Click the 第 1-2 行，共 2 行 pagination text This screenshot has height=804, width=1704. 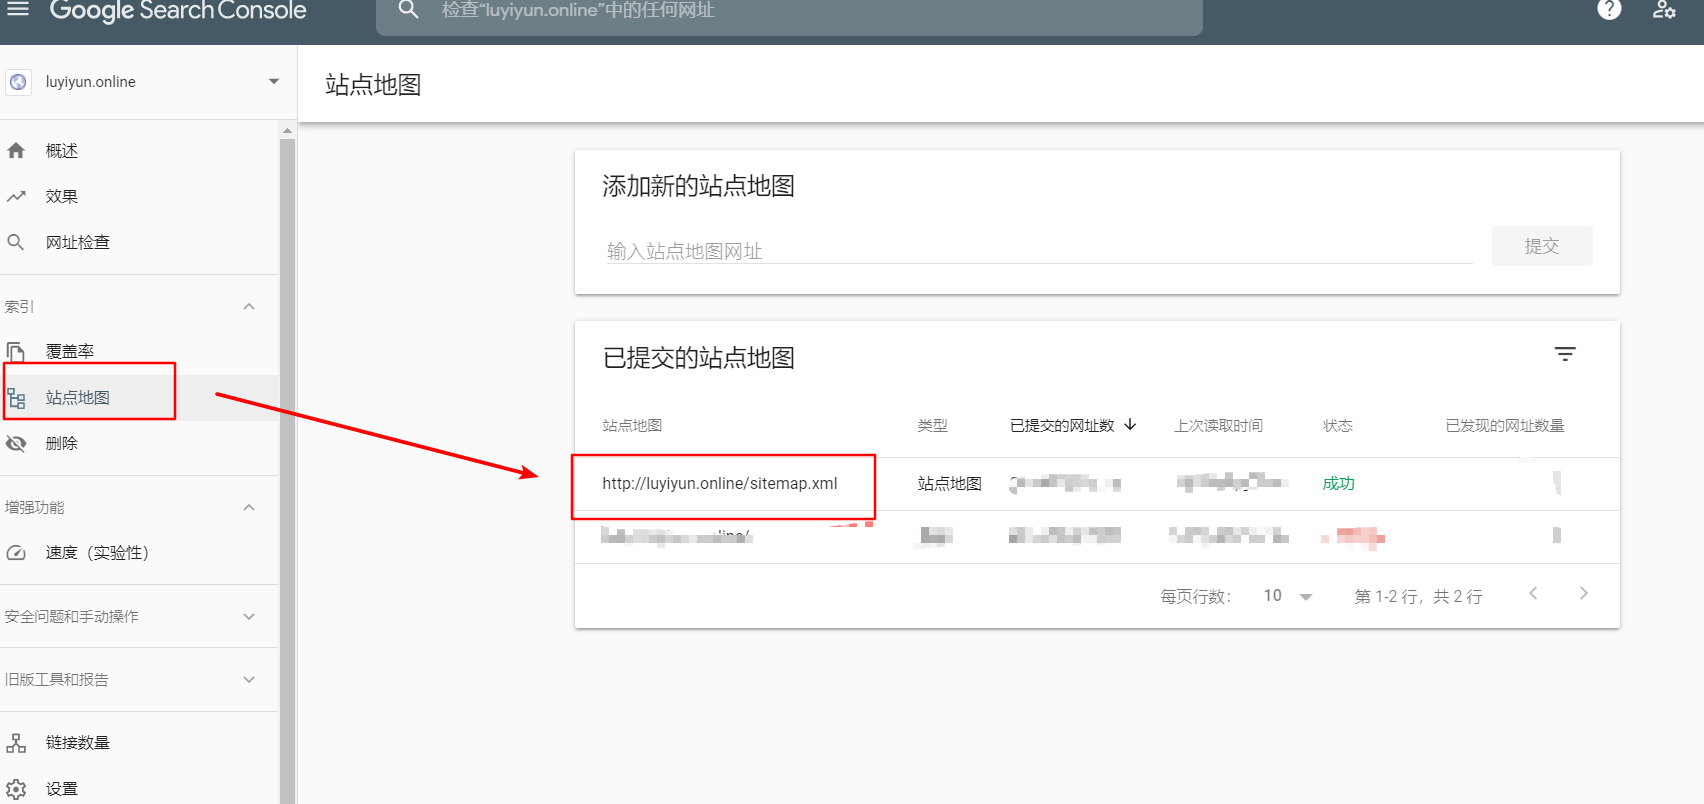[1418, 597]
